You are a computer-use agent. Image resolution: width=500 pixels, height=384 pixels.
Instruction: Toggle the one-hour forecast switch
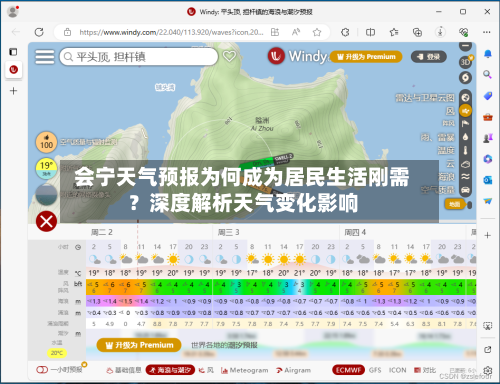click(x=42, y=370)
